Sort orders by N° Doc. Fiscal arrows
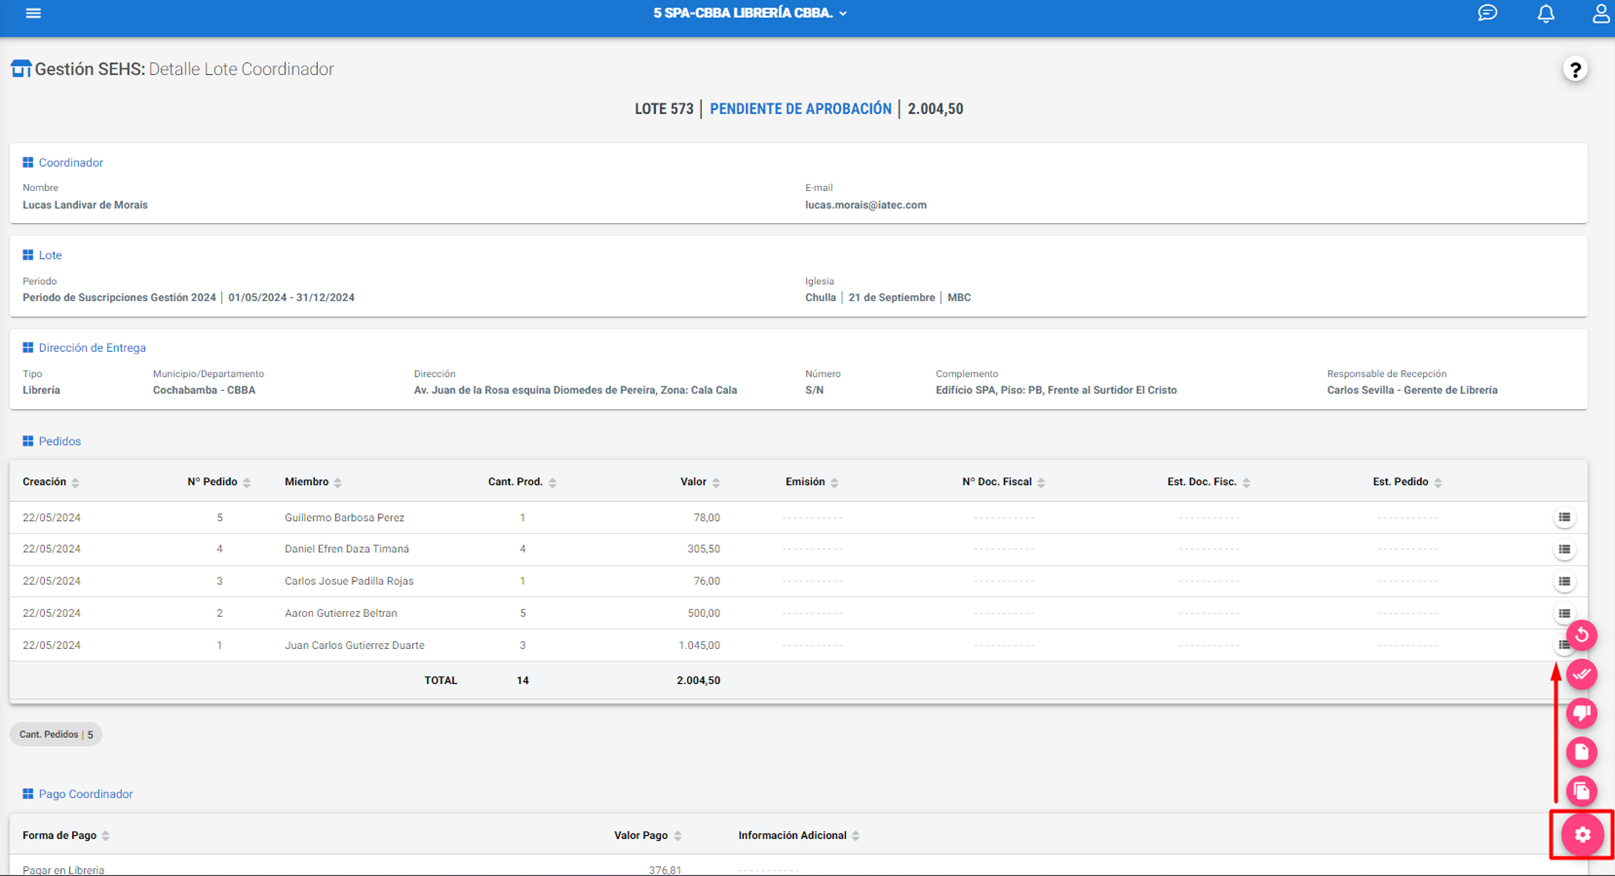The height and width of the screenshot is (876, 1615). (x=1041, y=483)
